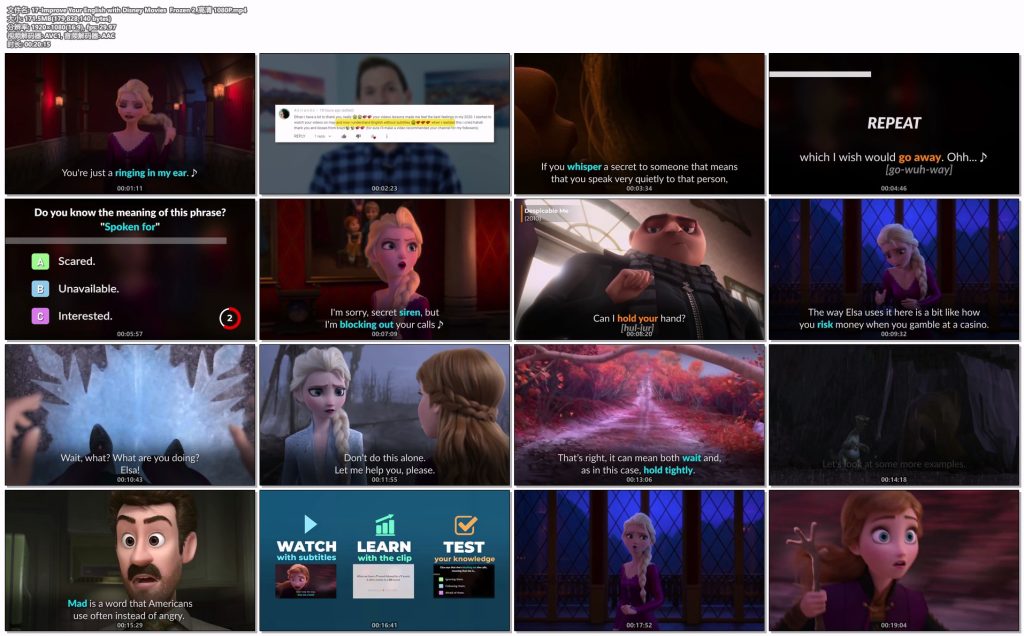This screenshot has width=1024, height=636.
Task: Click the "LEARN with the clip" label
Action: pos(384,551)
